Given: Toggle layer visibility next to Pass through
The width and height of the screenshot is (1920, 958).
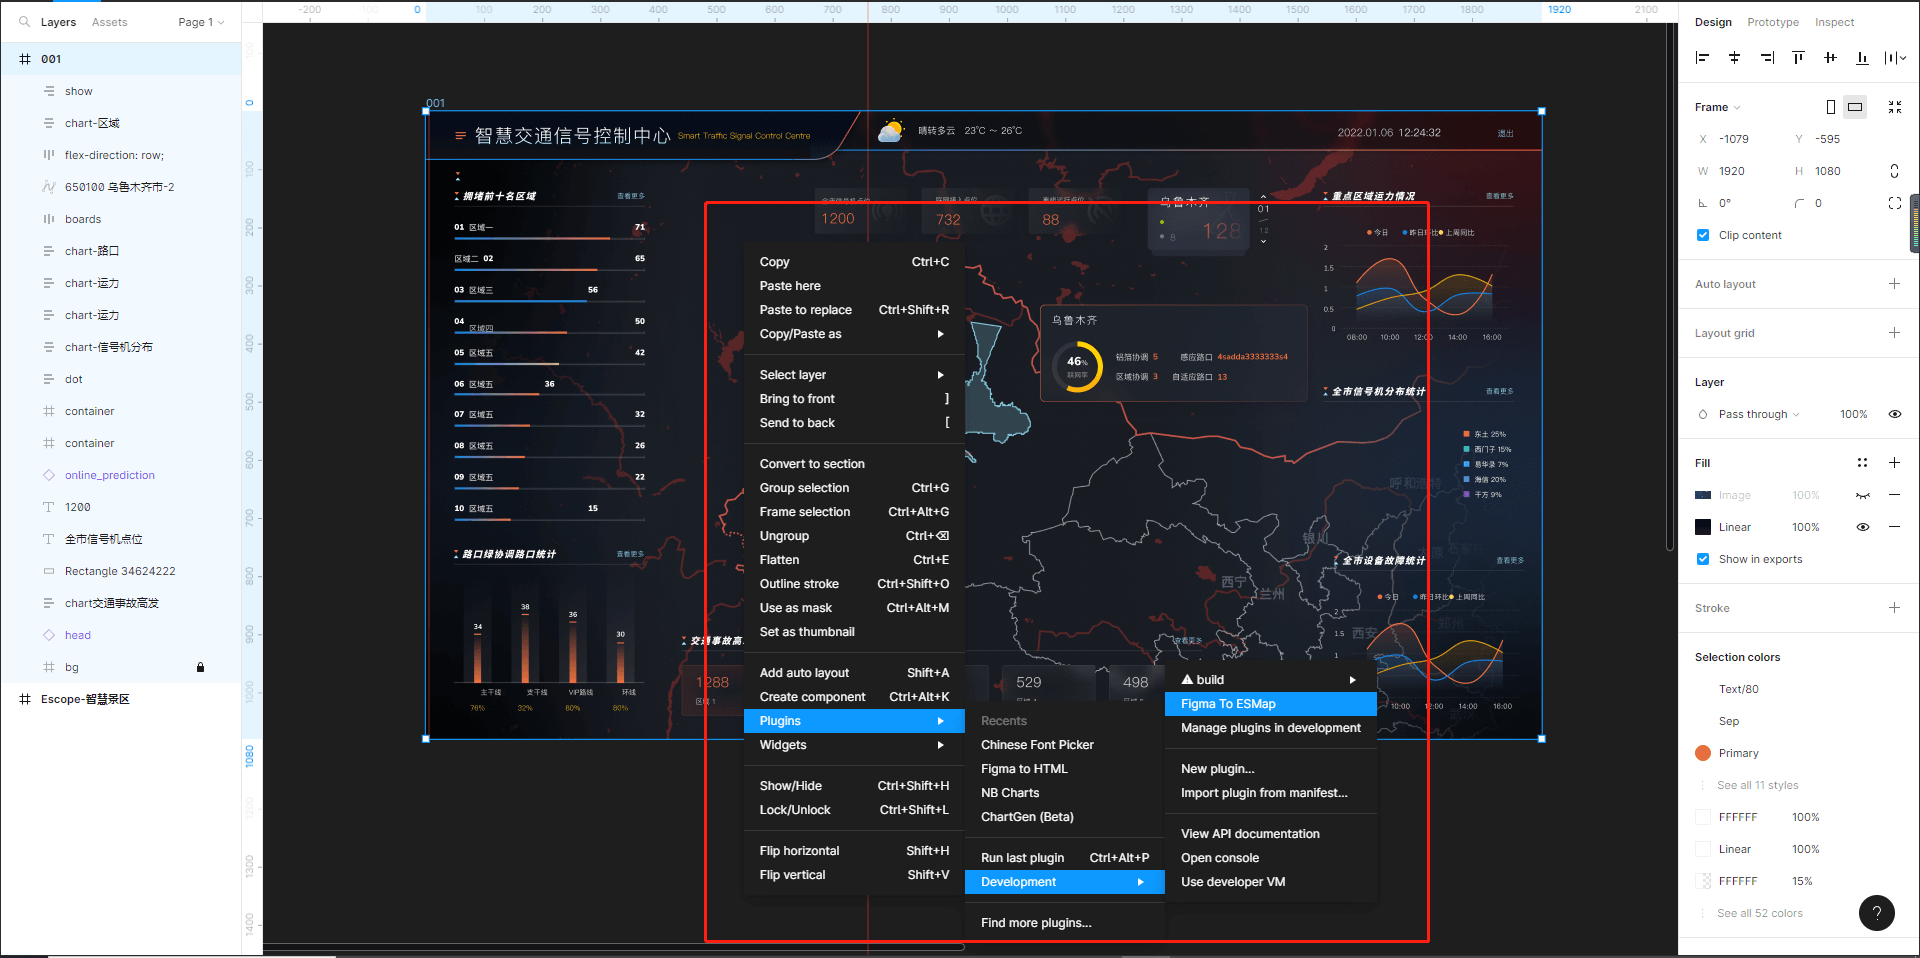Looking at the screenshot, I should [x=1894, y=414].
